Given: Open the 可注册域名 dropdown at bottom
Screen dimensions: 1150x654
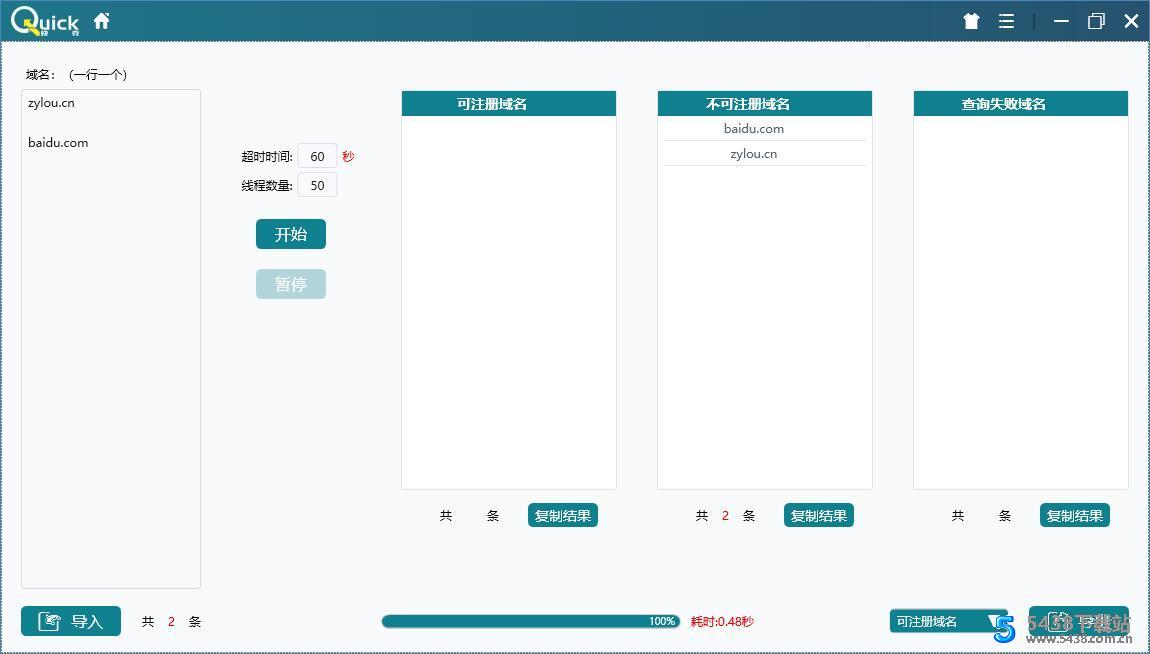Looking at the screenshot, I should tap(946, 621).
